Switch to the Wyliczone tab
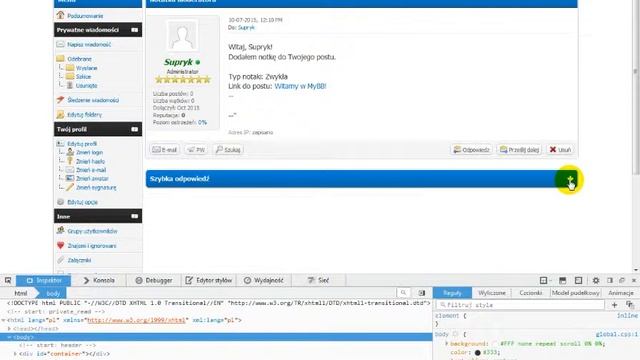Image resolution: width=640 pixels, height=360 pixels. pyautogui.click(x=492, y=293)
